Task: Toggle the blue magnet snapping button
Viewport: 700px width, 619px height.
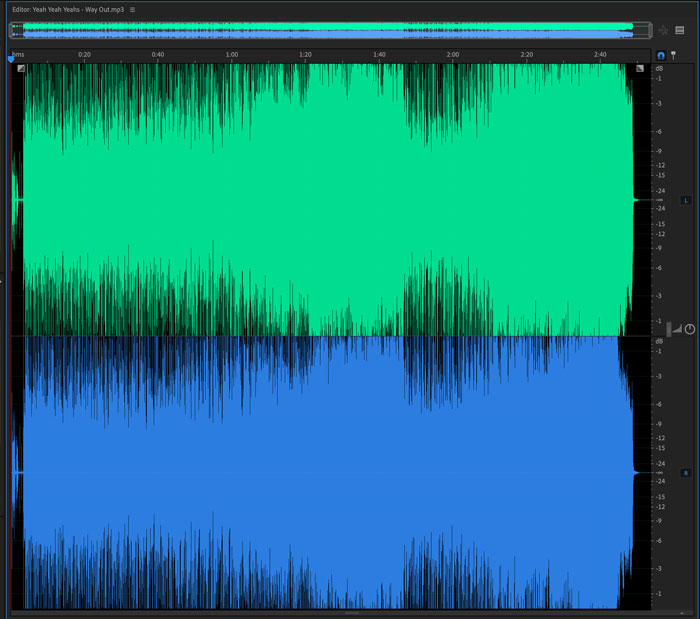Action: click(661, 55)
